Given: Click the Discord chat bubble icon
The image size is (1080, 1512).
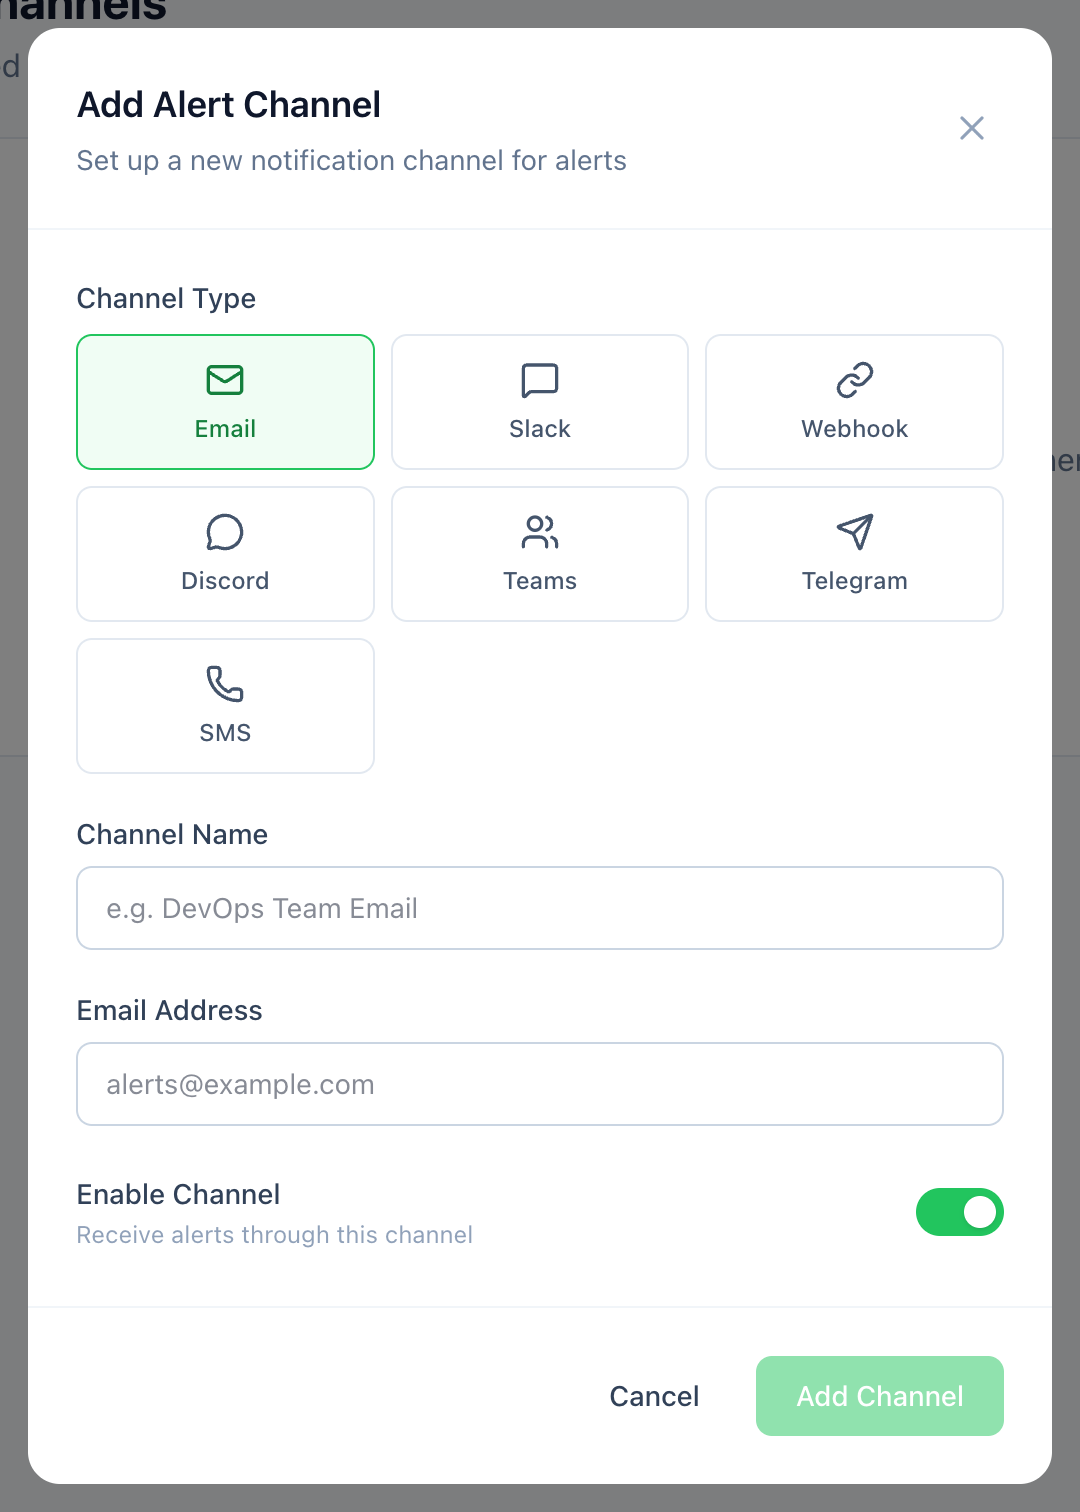Looking at the screenshot, I should [225, 532].
